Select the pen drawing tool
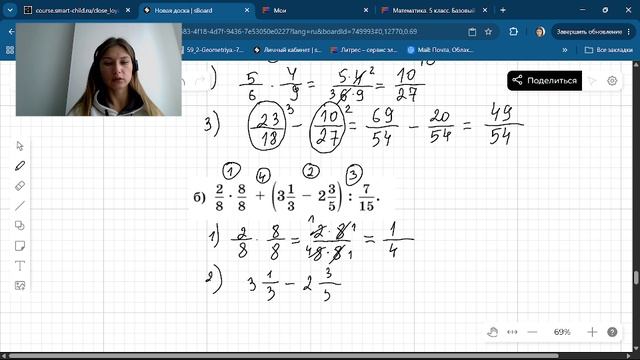640x360 pixels. pyautogui.click(x=20, y=166)
